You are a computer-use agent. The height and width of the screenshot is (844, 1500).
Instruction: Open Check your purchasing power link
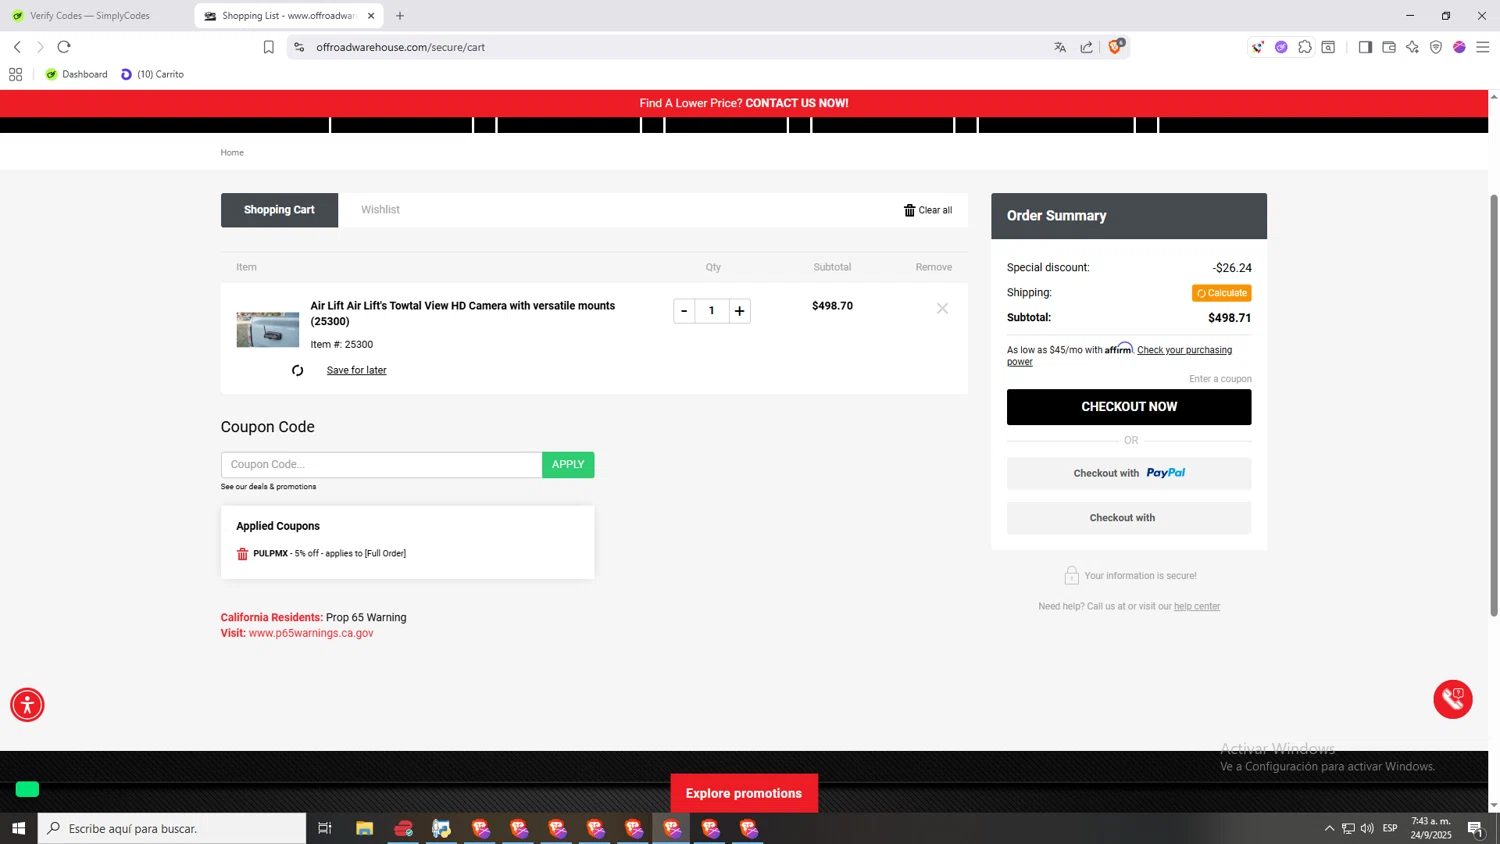[1184, 350]
